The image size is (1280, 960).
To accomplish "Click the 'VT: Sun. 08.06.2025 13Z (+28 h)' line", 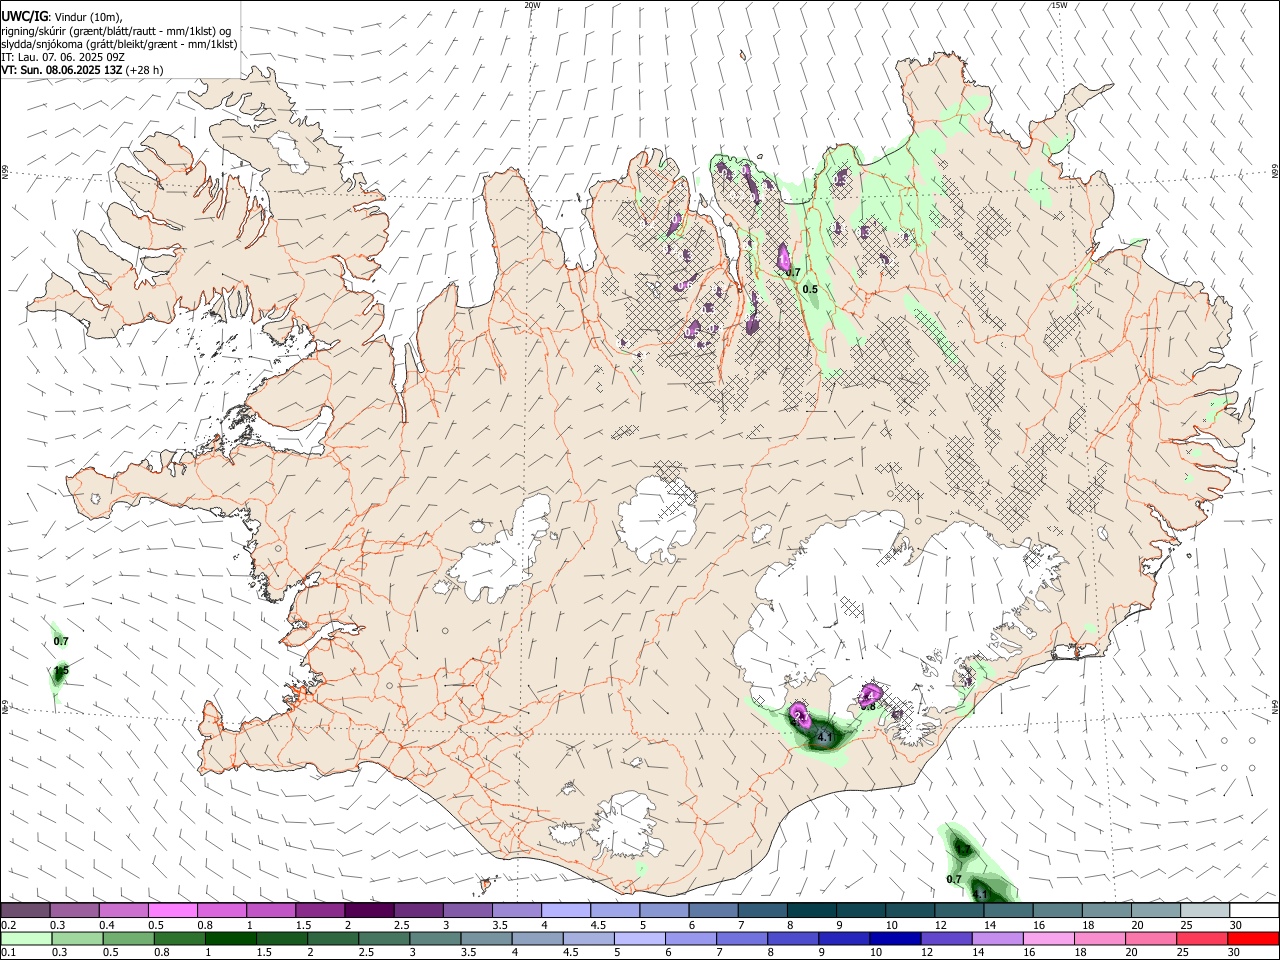I will [x=82, y=70].
